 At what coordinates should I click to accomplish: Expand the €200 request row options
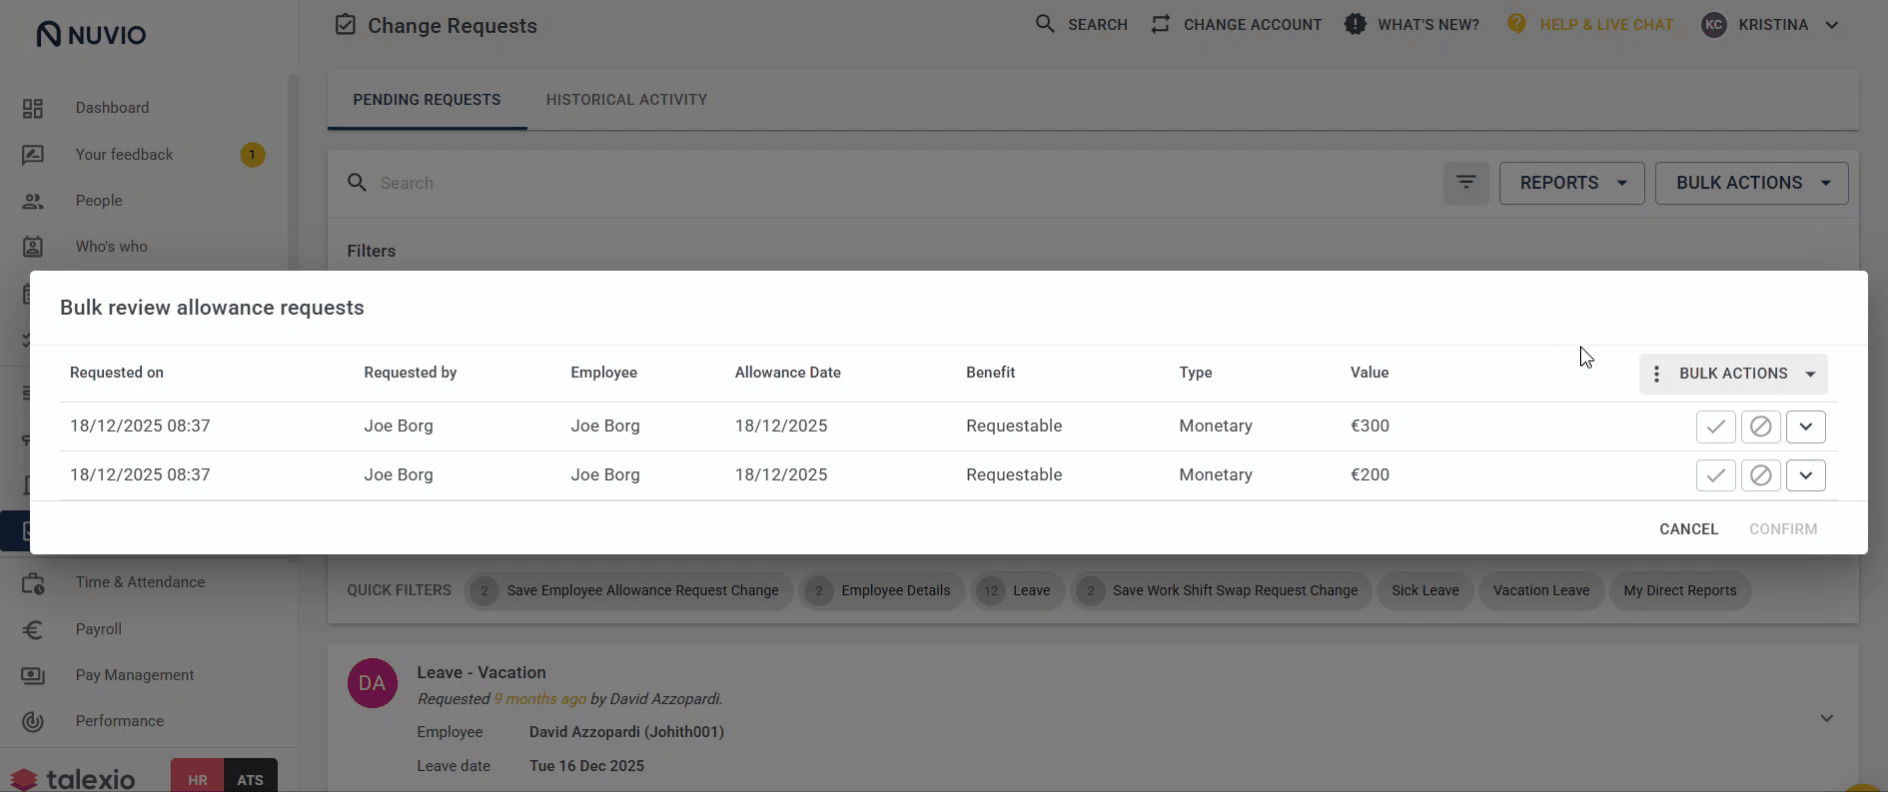[x=1805, y=475]
